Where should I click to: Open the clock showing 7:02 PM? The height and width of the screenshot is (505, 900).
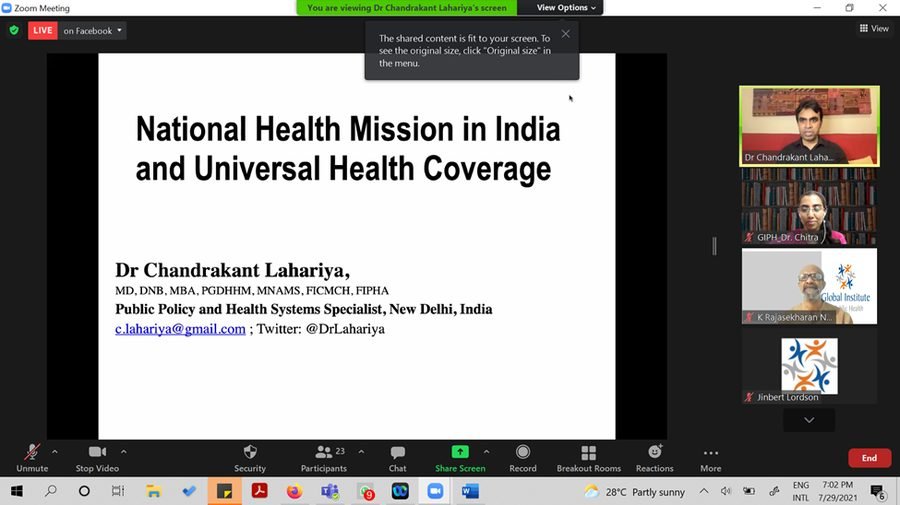coord(837,491)
